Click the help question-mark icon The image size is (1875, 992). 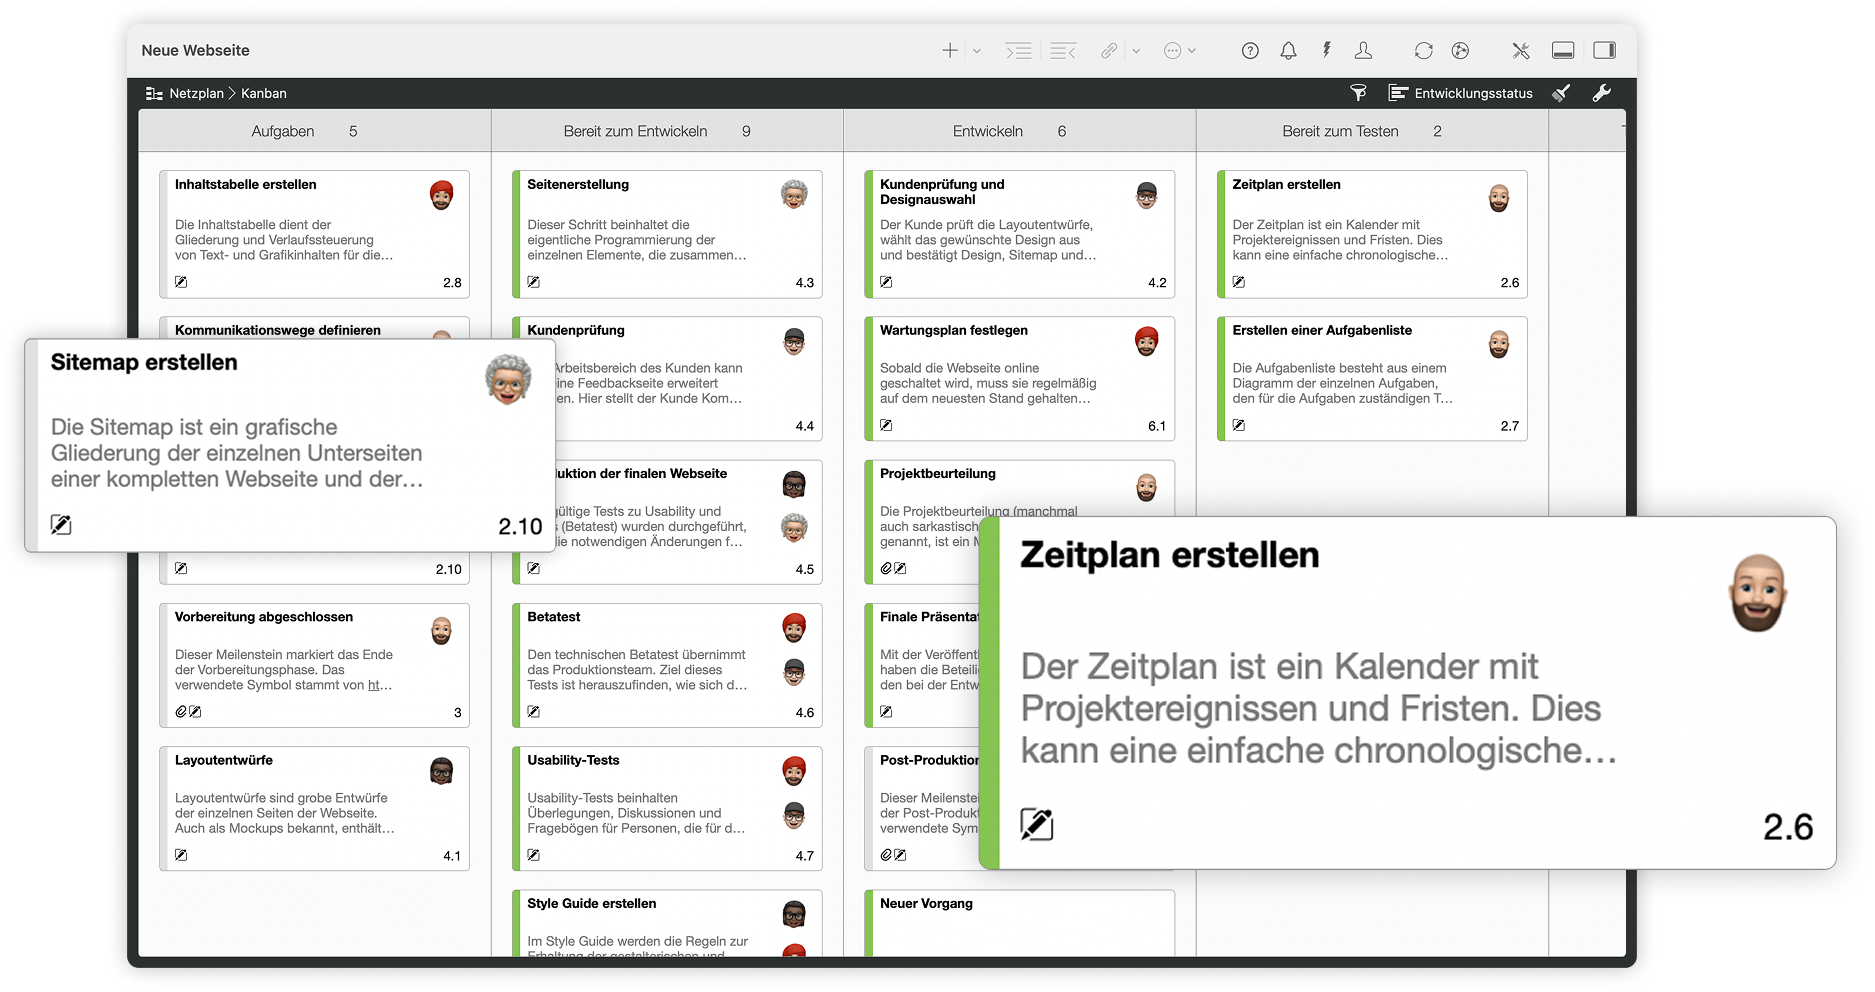click(x=1249, y=50)
